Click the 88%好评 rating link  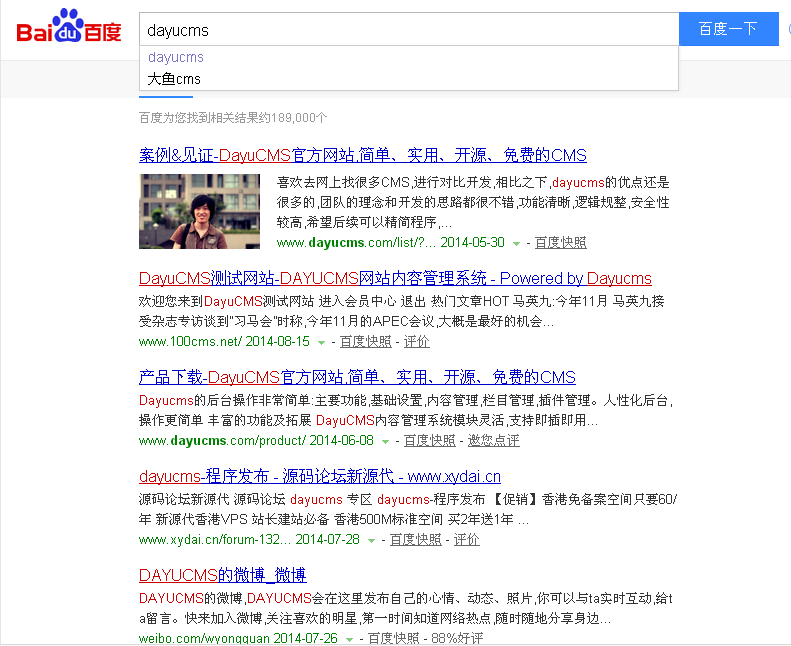pyautogui.click(x=457, y=638)
